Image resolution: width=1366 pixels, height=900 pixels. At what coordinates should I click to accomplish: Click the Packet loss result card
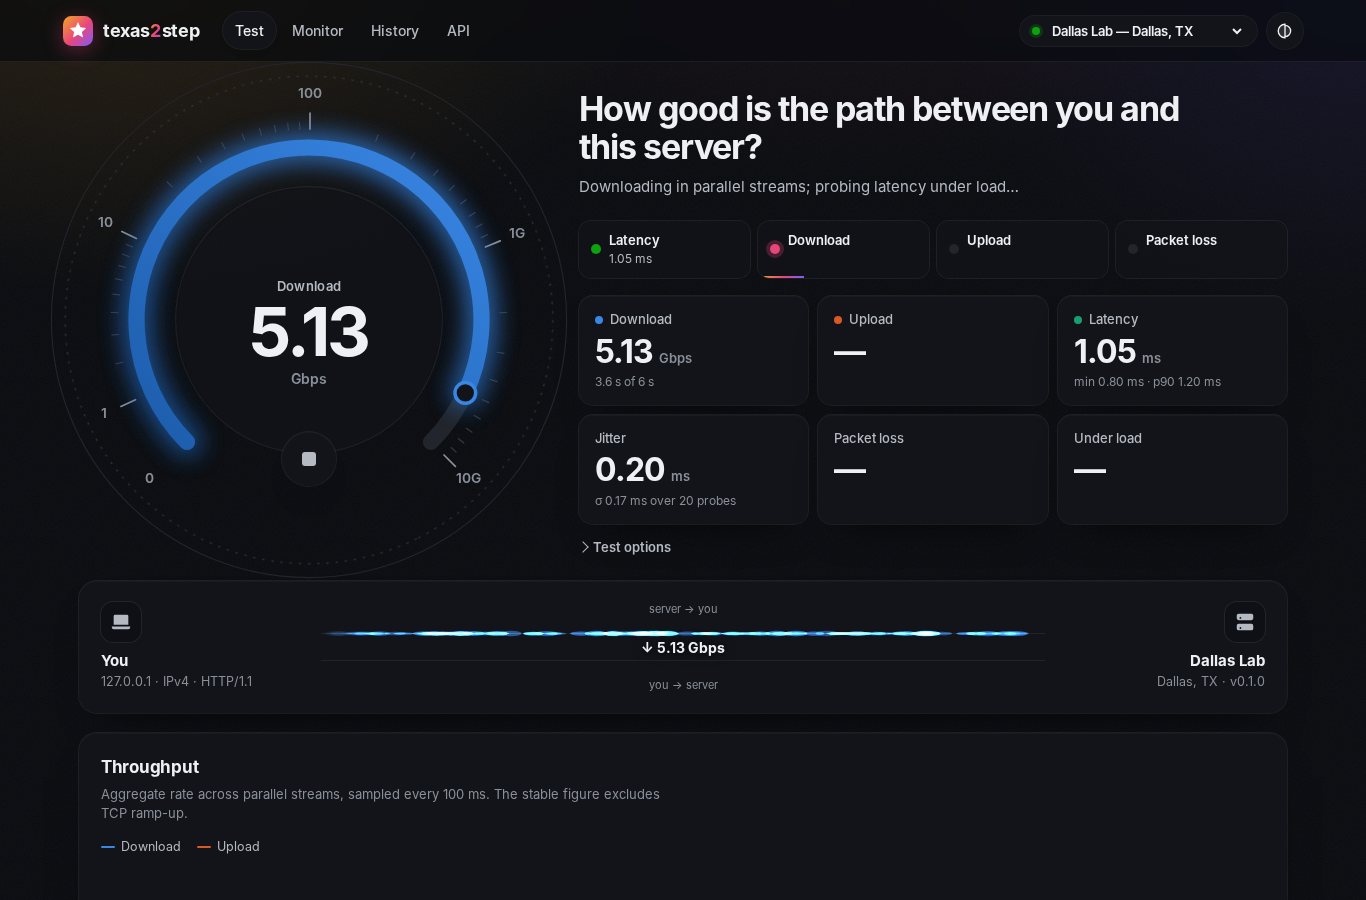tap(933, 469)
